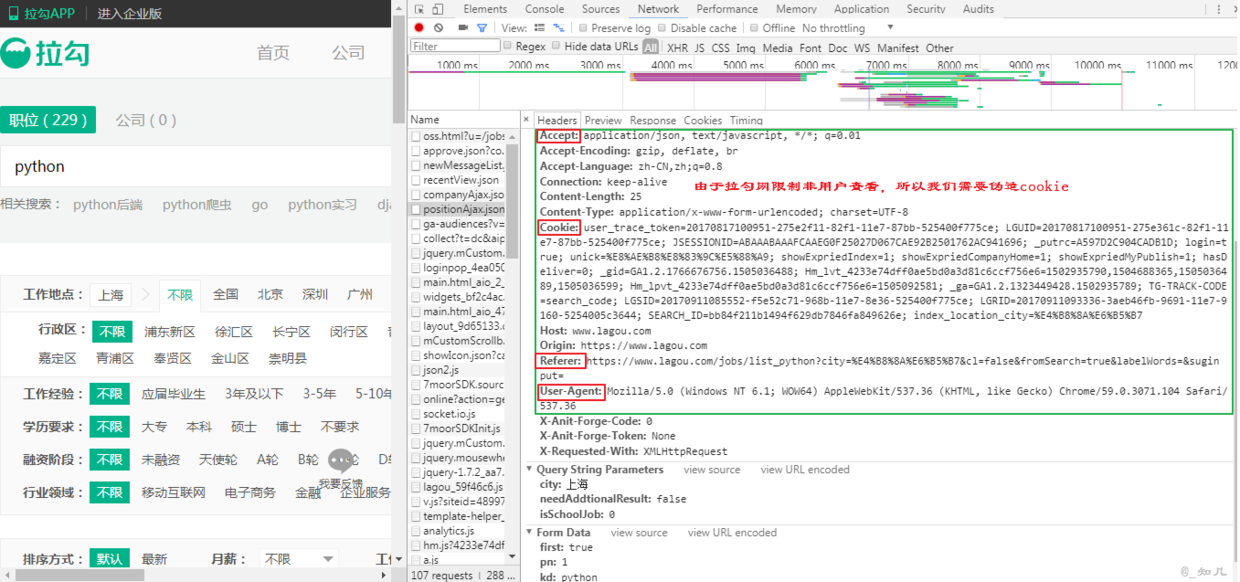Switch to the Performance tab
The height and width of the screenshot is (582, 1240).
tap(727, 9)
